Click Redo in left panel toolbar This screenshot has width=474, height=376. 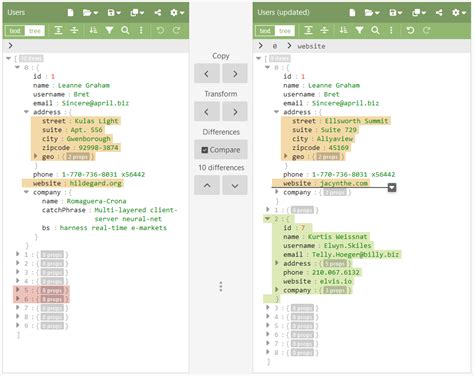(176, 30)
